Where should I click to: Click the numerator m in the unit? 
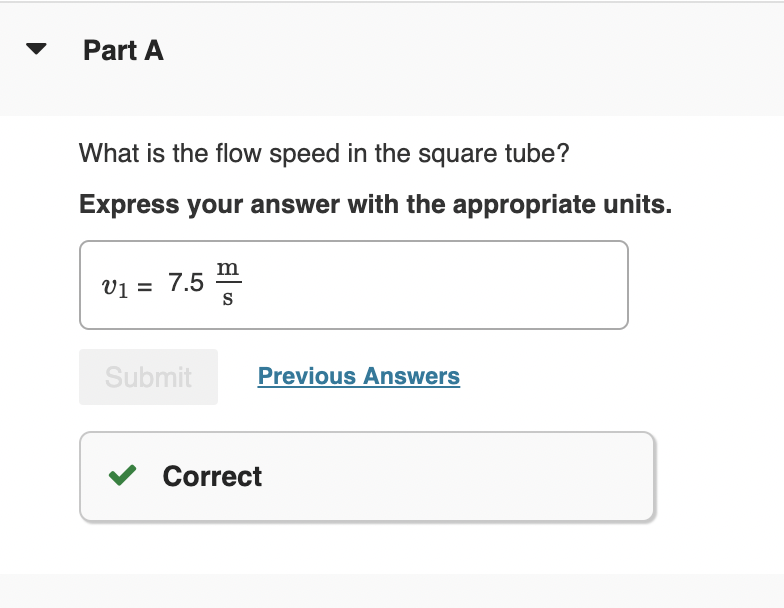[x=228, y=270]
